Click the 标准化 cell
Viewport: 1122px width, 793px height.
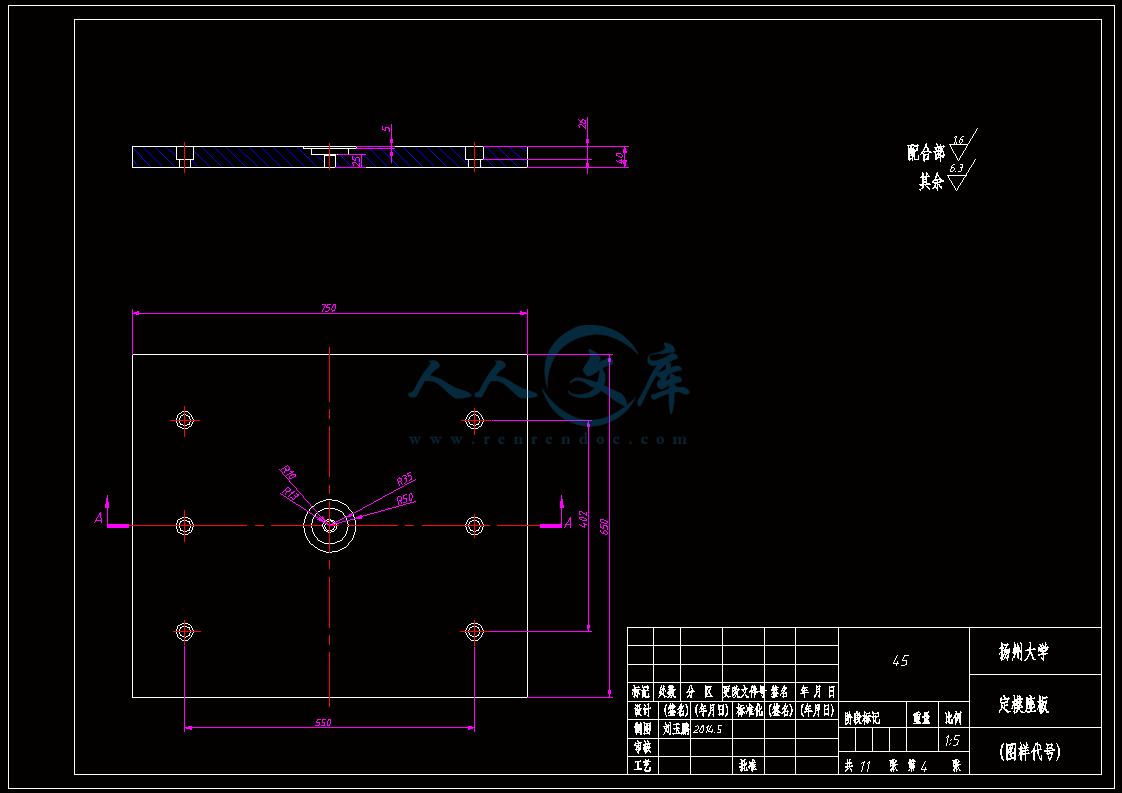750,710
